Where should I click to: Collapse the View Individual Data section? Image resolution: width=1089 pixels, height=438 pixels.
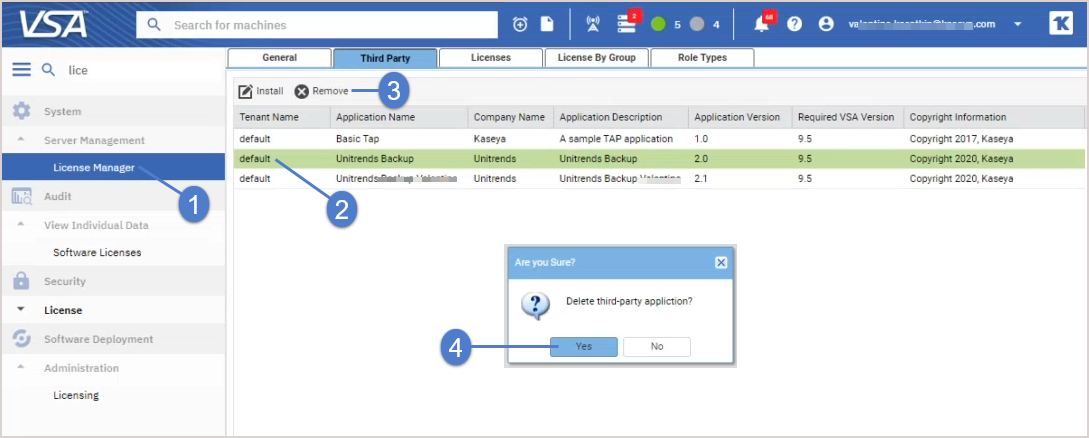[x=21, y=224]
